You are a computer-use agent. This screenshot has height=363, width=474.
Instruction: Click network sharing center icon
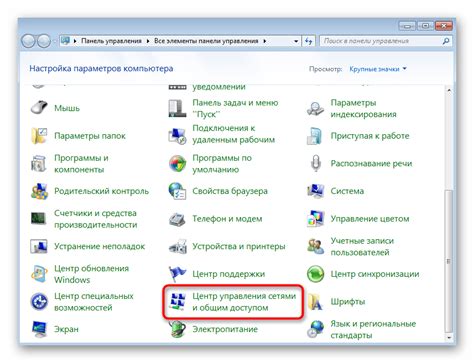pos(177,302)
